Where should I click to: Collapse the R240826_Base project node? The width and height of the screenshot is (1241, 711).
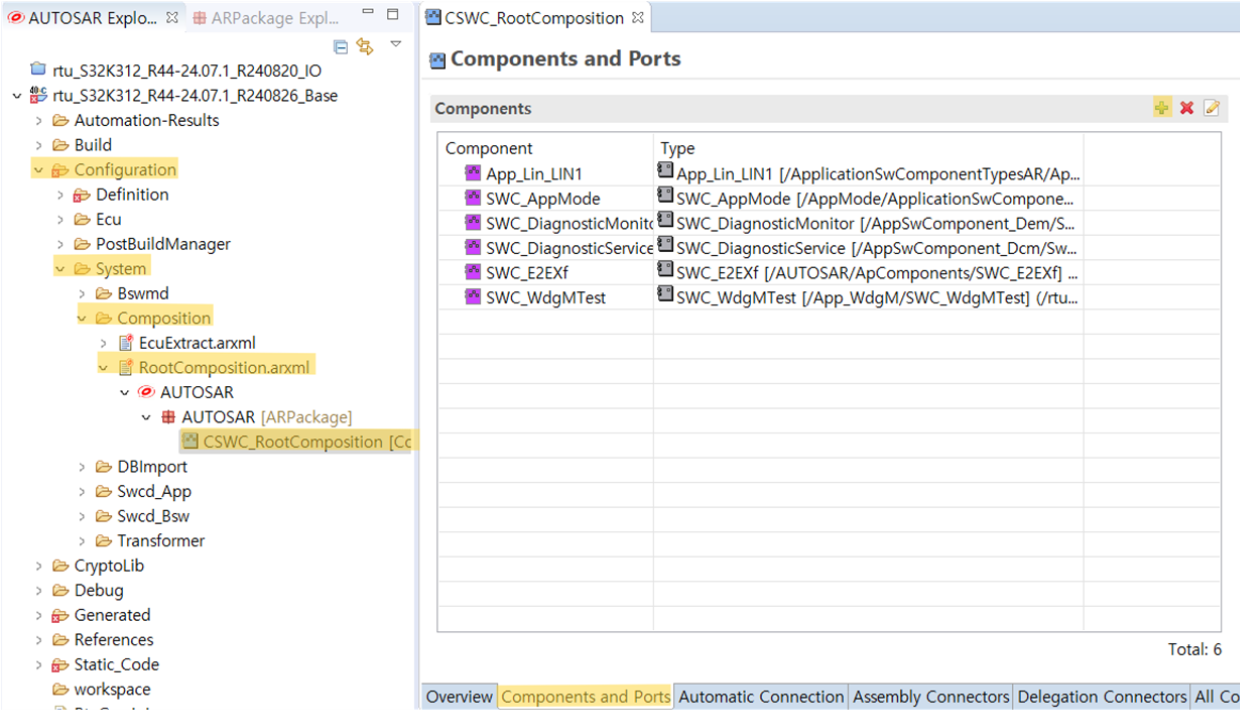click(16, 96)
